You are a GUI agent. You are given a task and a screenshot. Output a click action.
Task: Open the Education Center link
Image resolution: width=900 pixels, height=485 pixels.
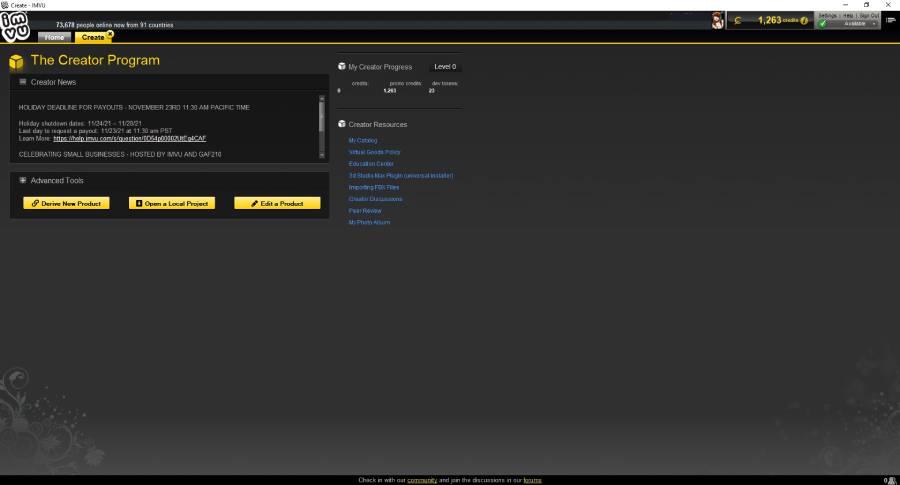[x=371, y=164]
